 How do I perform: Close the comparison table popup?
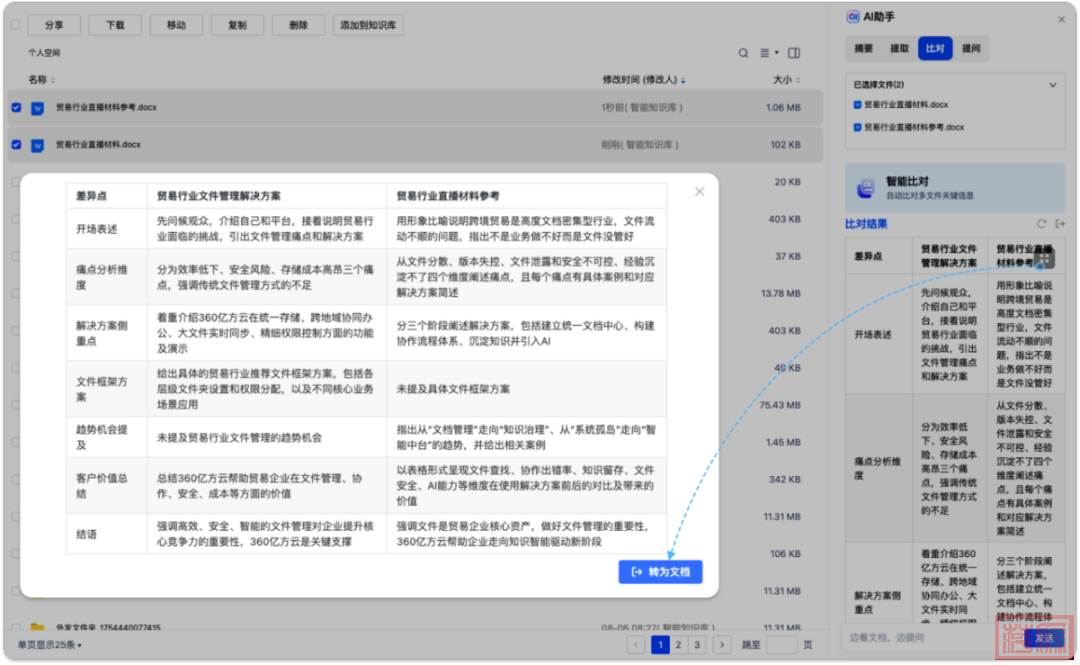699,191
